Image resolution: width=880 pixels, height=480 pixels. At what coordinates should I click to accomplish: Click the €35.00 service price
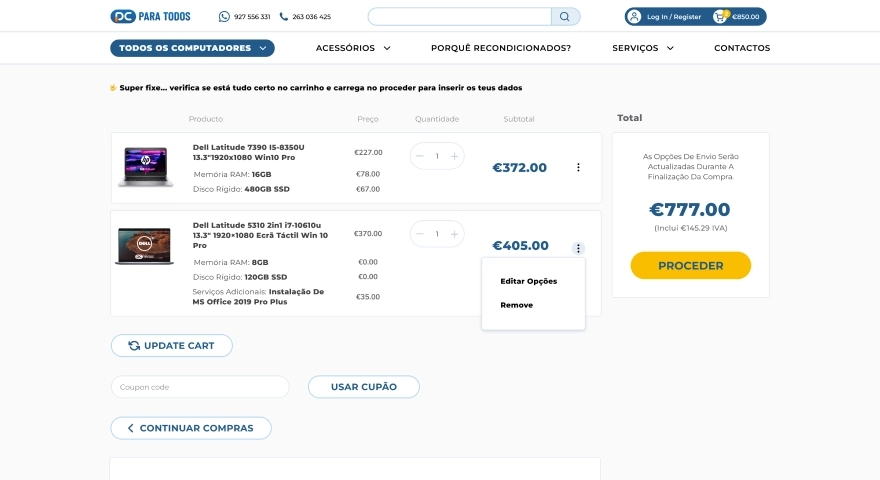(368, 297)
